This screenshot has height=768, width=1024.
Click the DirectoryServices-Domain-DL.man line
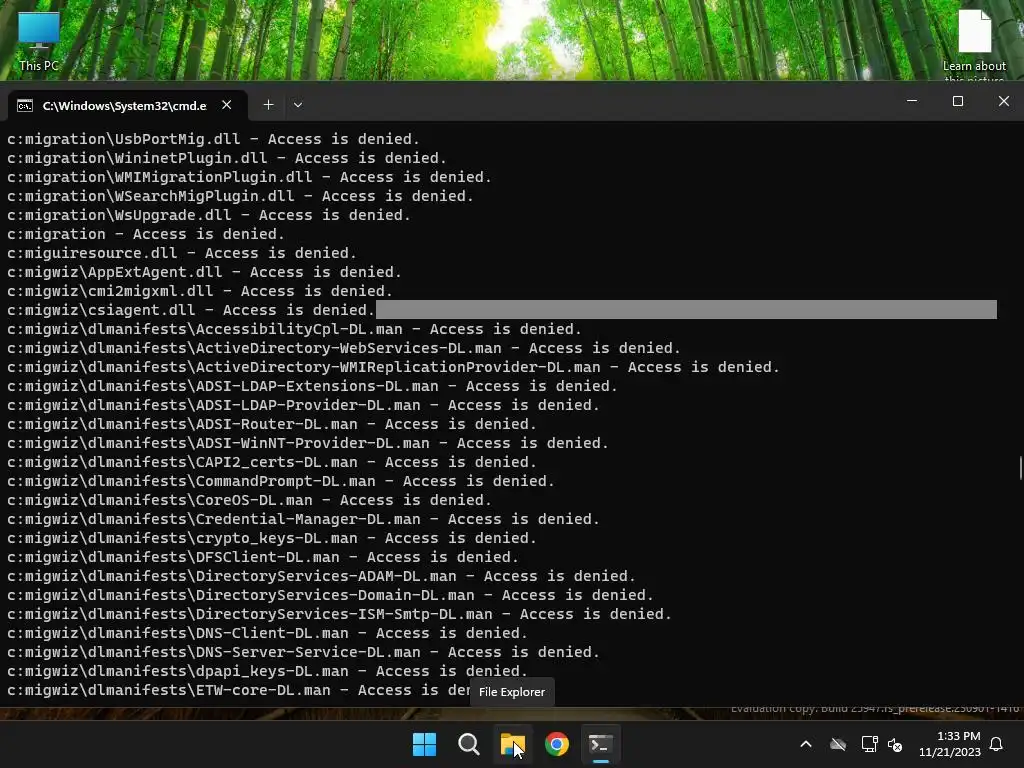(x=330, y=595)
